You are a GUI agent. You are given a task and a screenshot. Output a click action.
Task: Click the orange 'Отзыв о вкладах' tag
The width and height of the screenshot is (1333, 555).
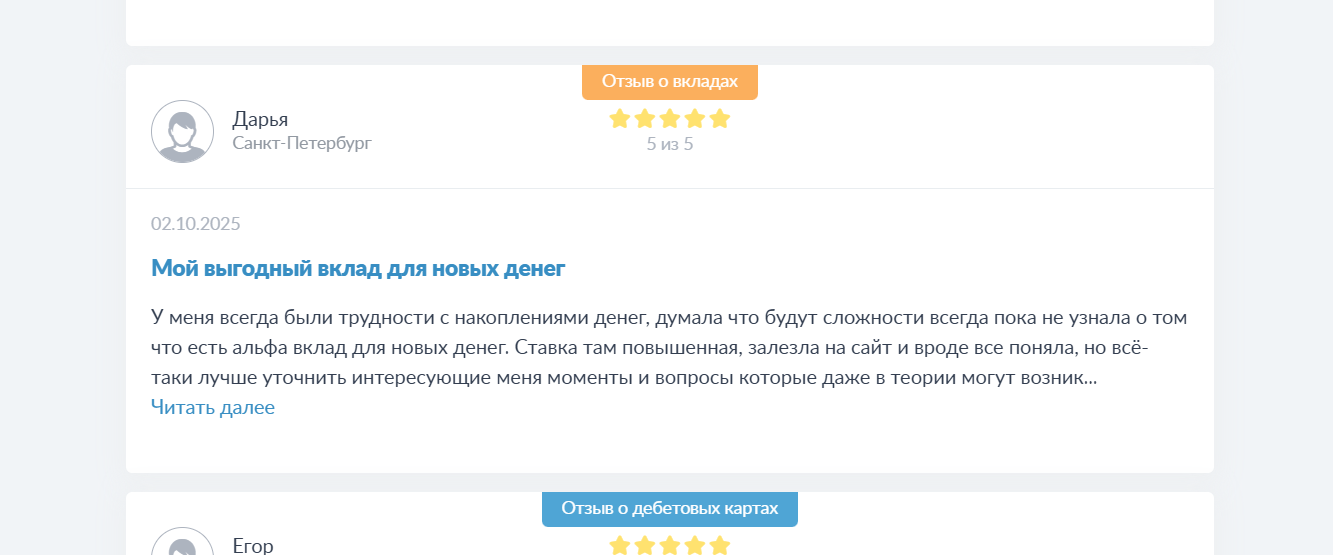(670, 82)
